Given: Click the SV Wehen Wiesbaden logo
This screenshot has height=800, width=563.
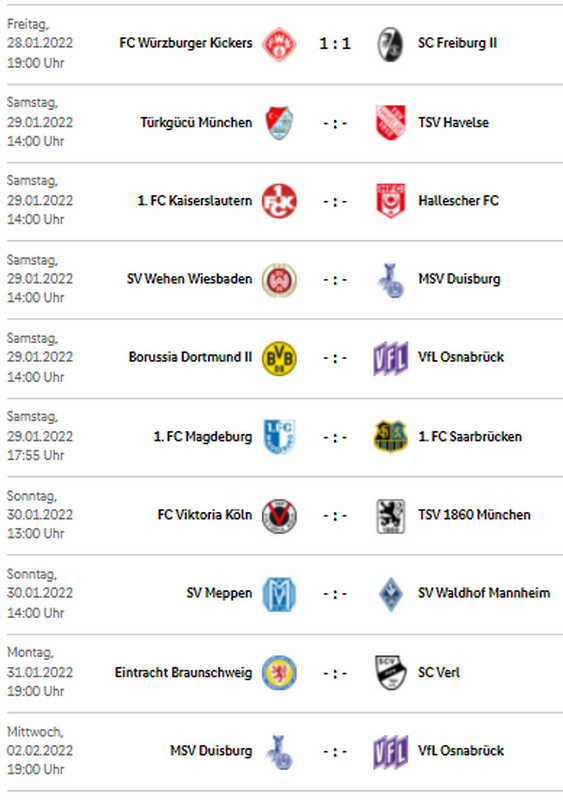Looking at the screenshot, I should (279, 280).
